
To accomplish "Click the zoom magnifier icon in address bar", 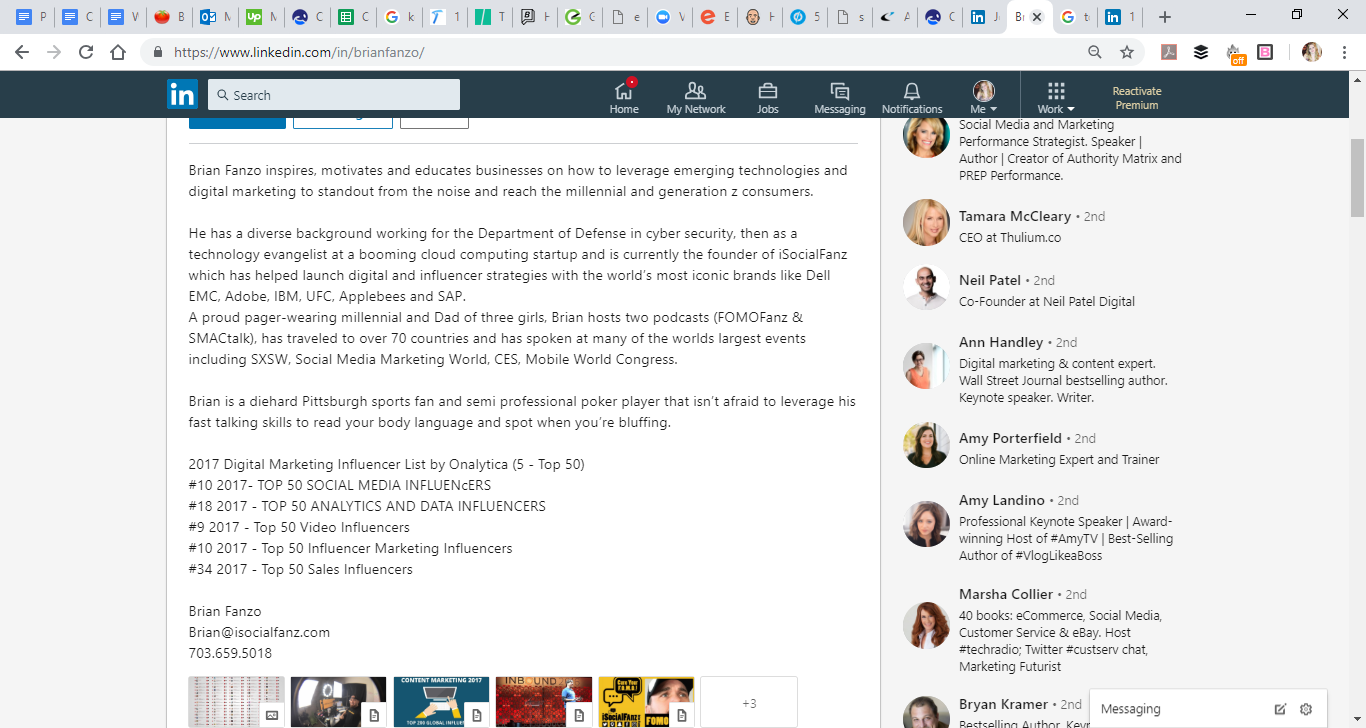I will (x=1095, y=52).
